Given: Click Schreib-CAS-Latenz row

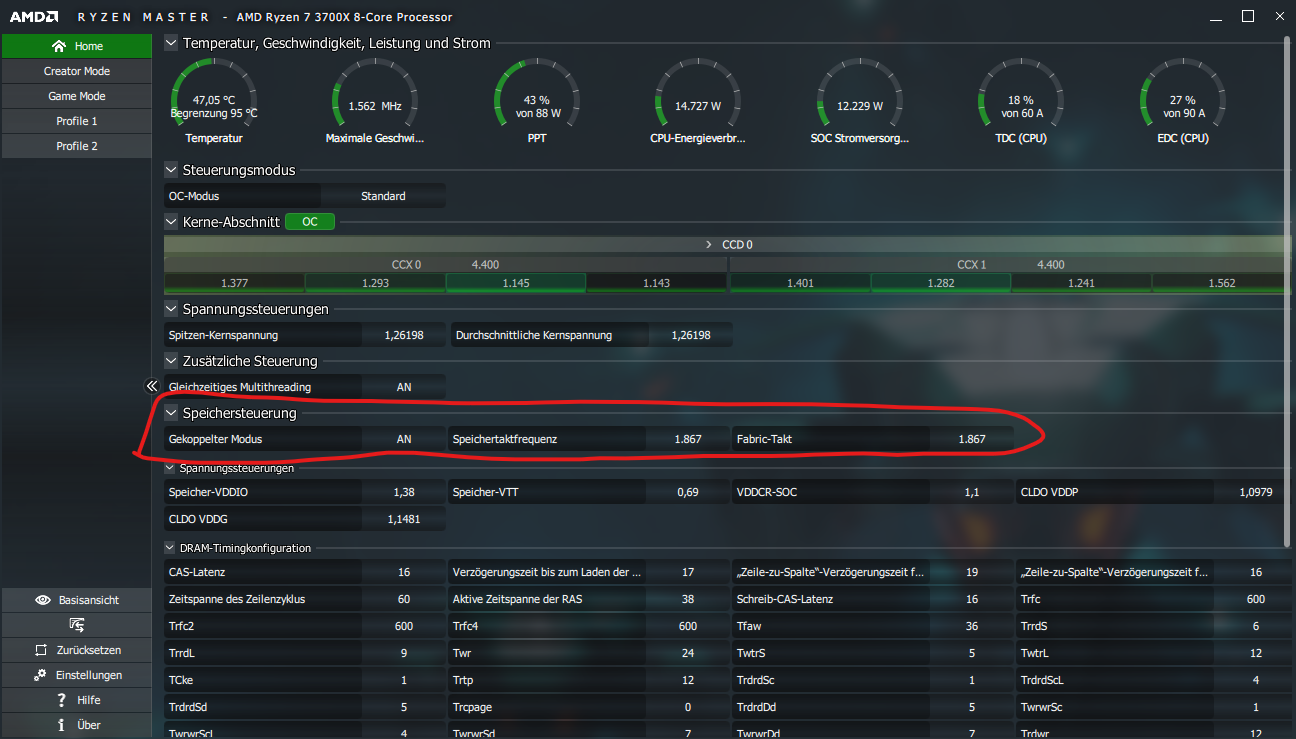Looking at the screenshot, I should click(x=873, y=599).
